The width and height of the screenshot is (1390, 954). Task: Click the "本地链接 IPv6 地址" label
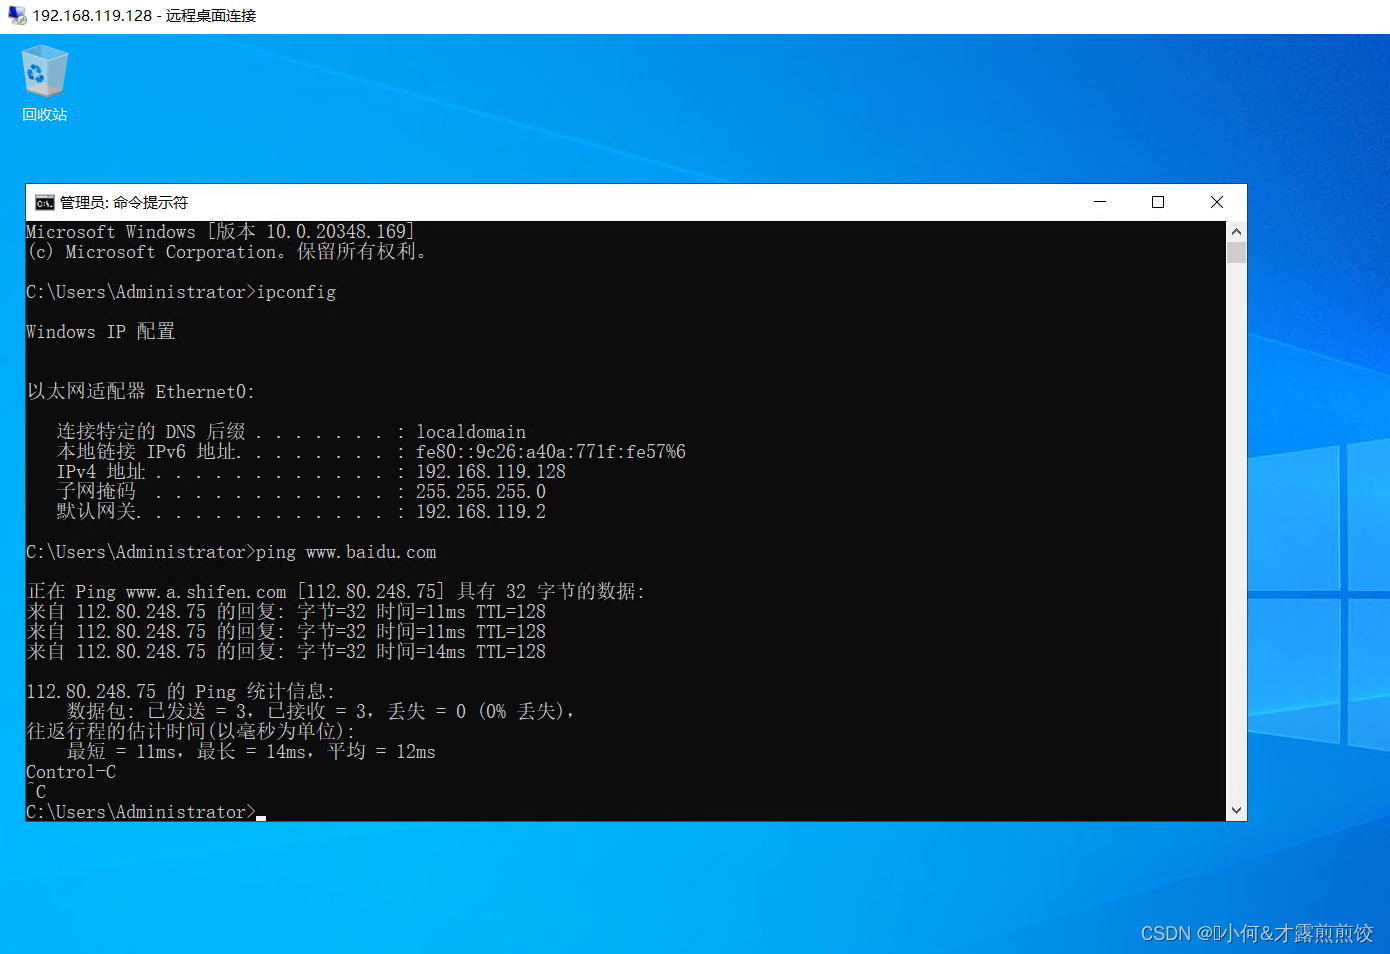[146, 452]
